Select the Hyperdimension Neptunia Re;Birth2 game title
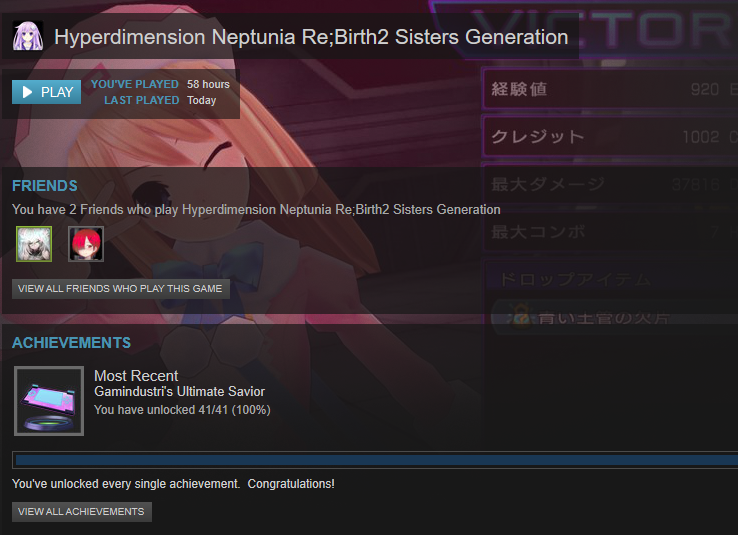Image resolution: width=738 pixels, height=535 pixels. (311, 37)
